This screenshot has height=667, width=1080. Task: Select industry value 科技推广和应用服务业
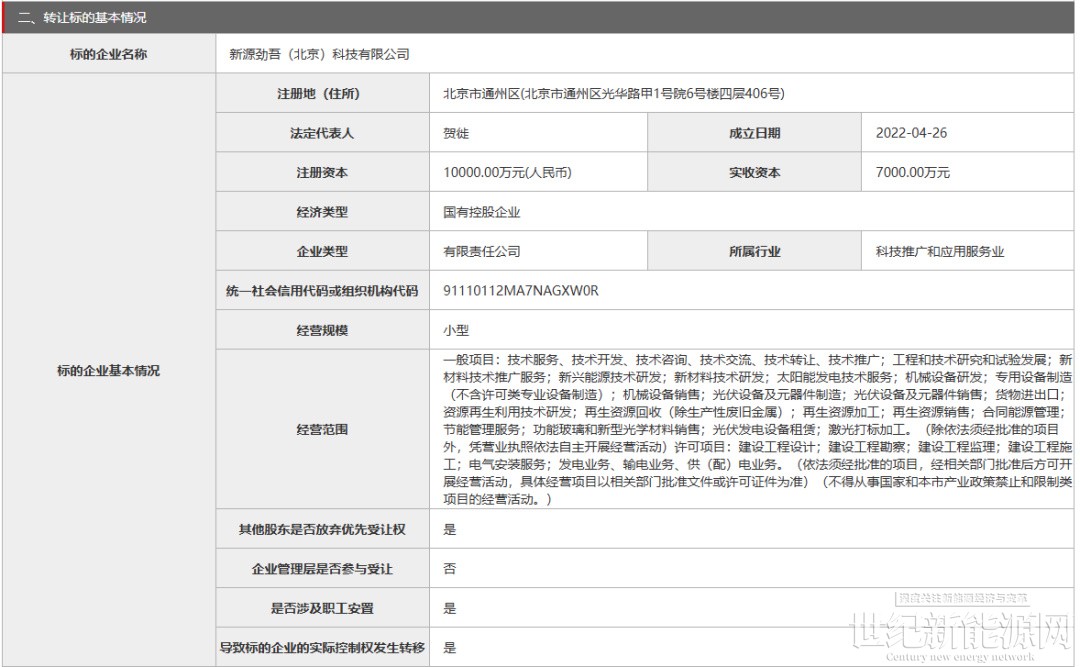coord(925,252)
